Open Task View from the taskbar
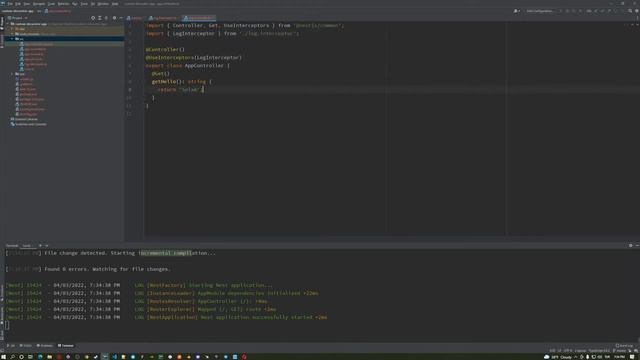 click(x=30, y=357)
